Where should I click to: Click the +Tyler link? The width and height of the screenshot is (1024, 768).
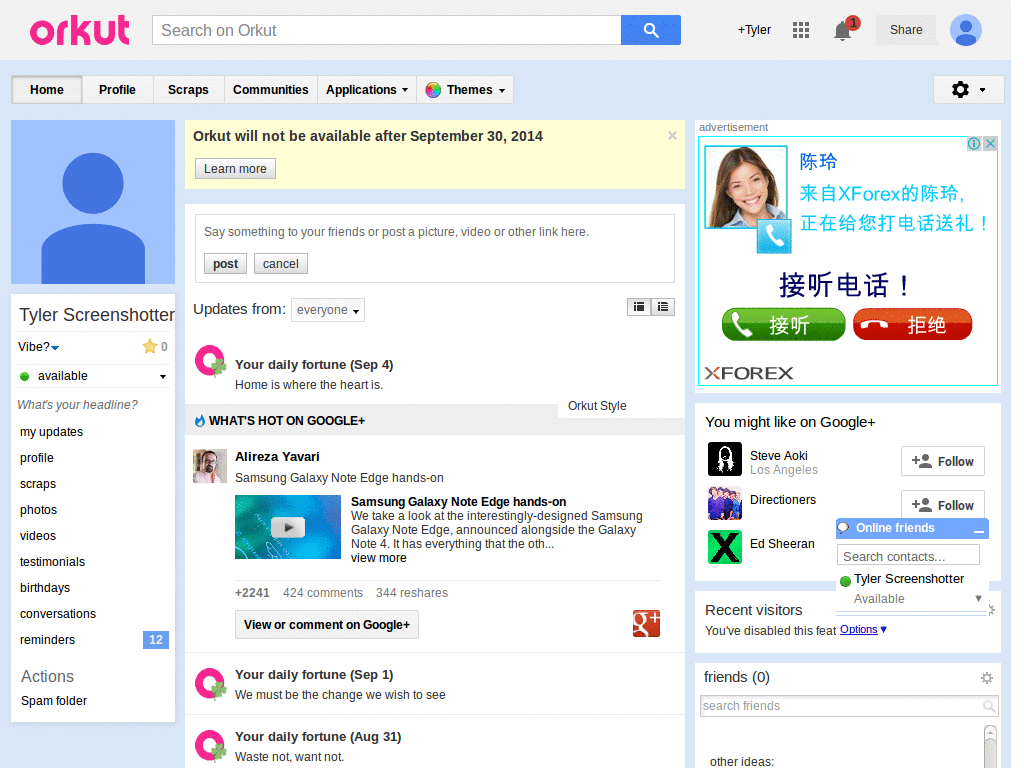754,30
